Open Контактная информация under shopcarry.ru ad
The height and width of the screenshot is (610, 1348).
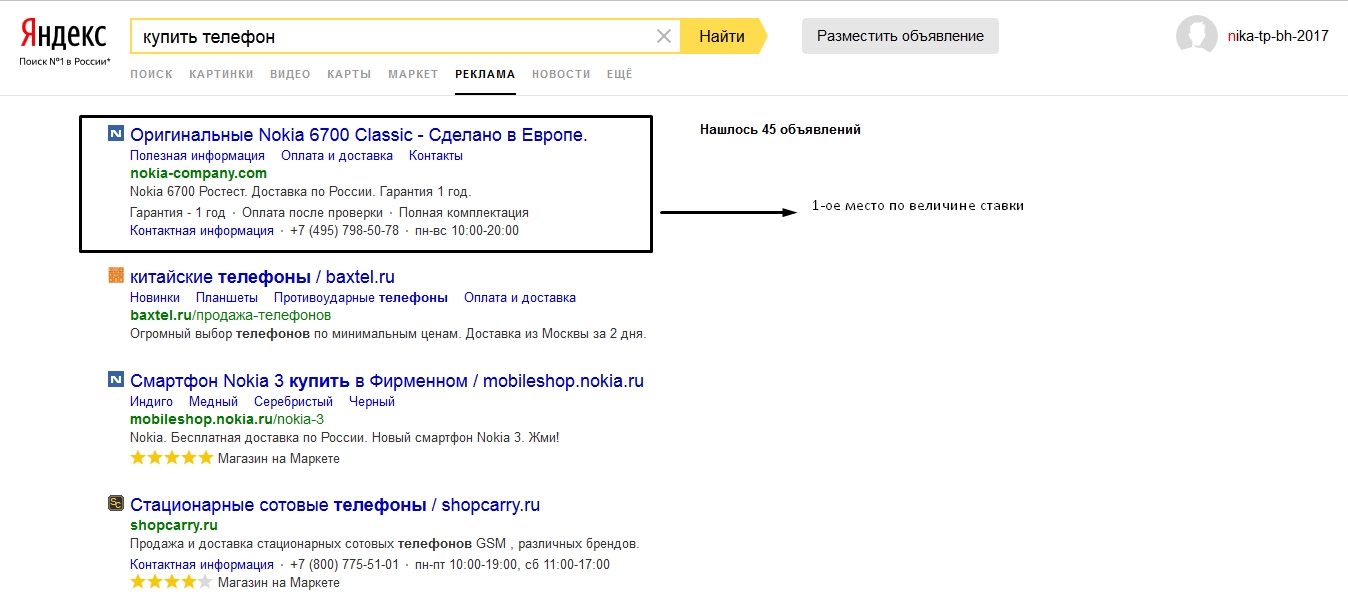pos(202,564)
